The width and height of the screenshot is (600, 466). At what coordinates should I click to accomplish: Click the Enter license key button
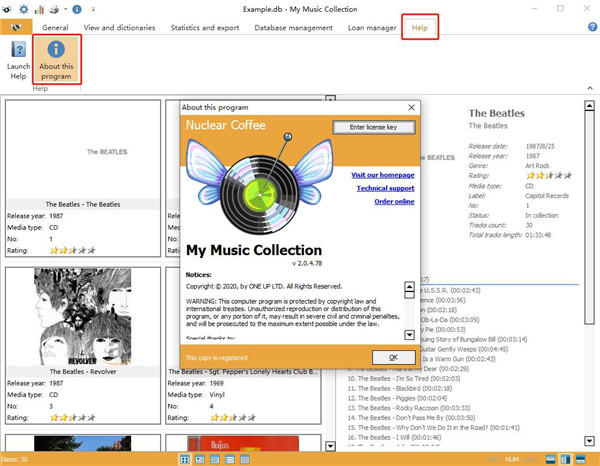373,127
